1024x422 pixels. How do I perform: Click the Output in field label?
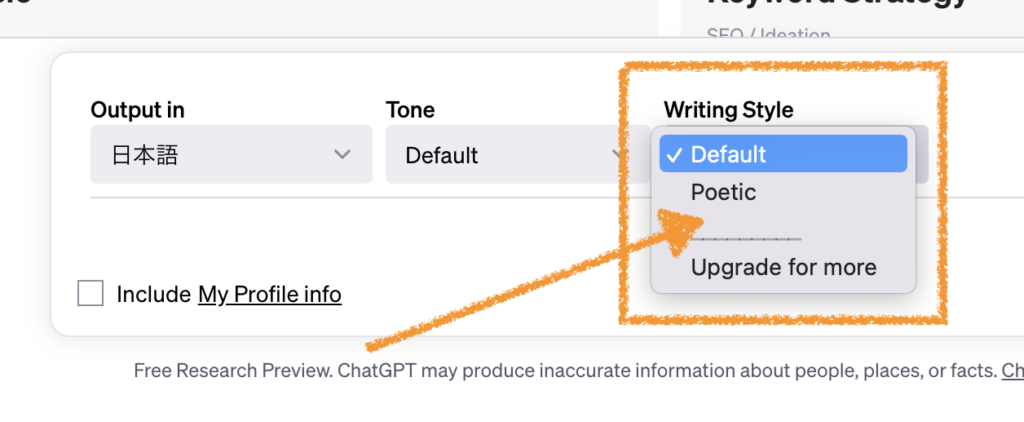coord(137,110)
